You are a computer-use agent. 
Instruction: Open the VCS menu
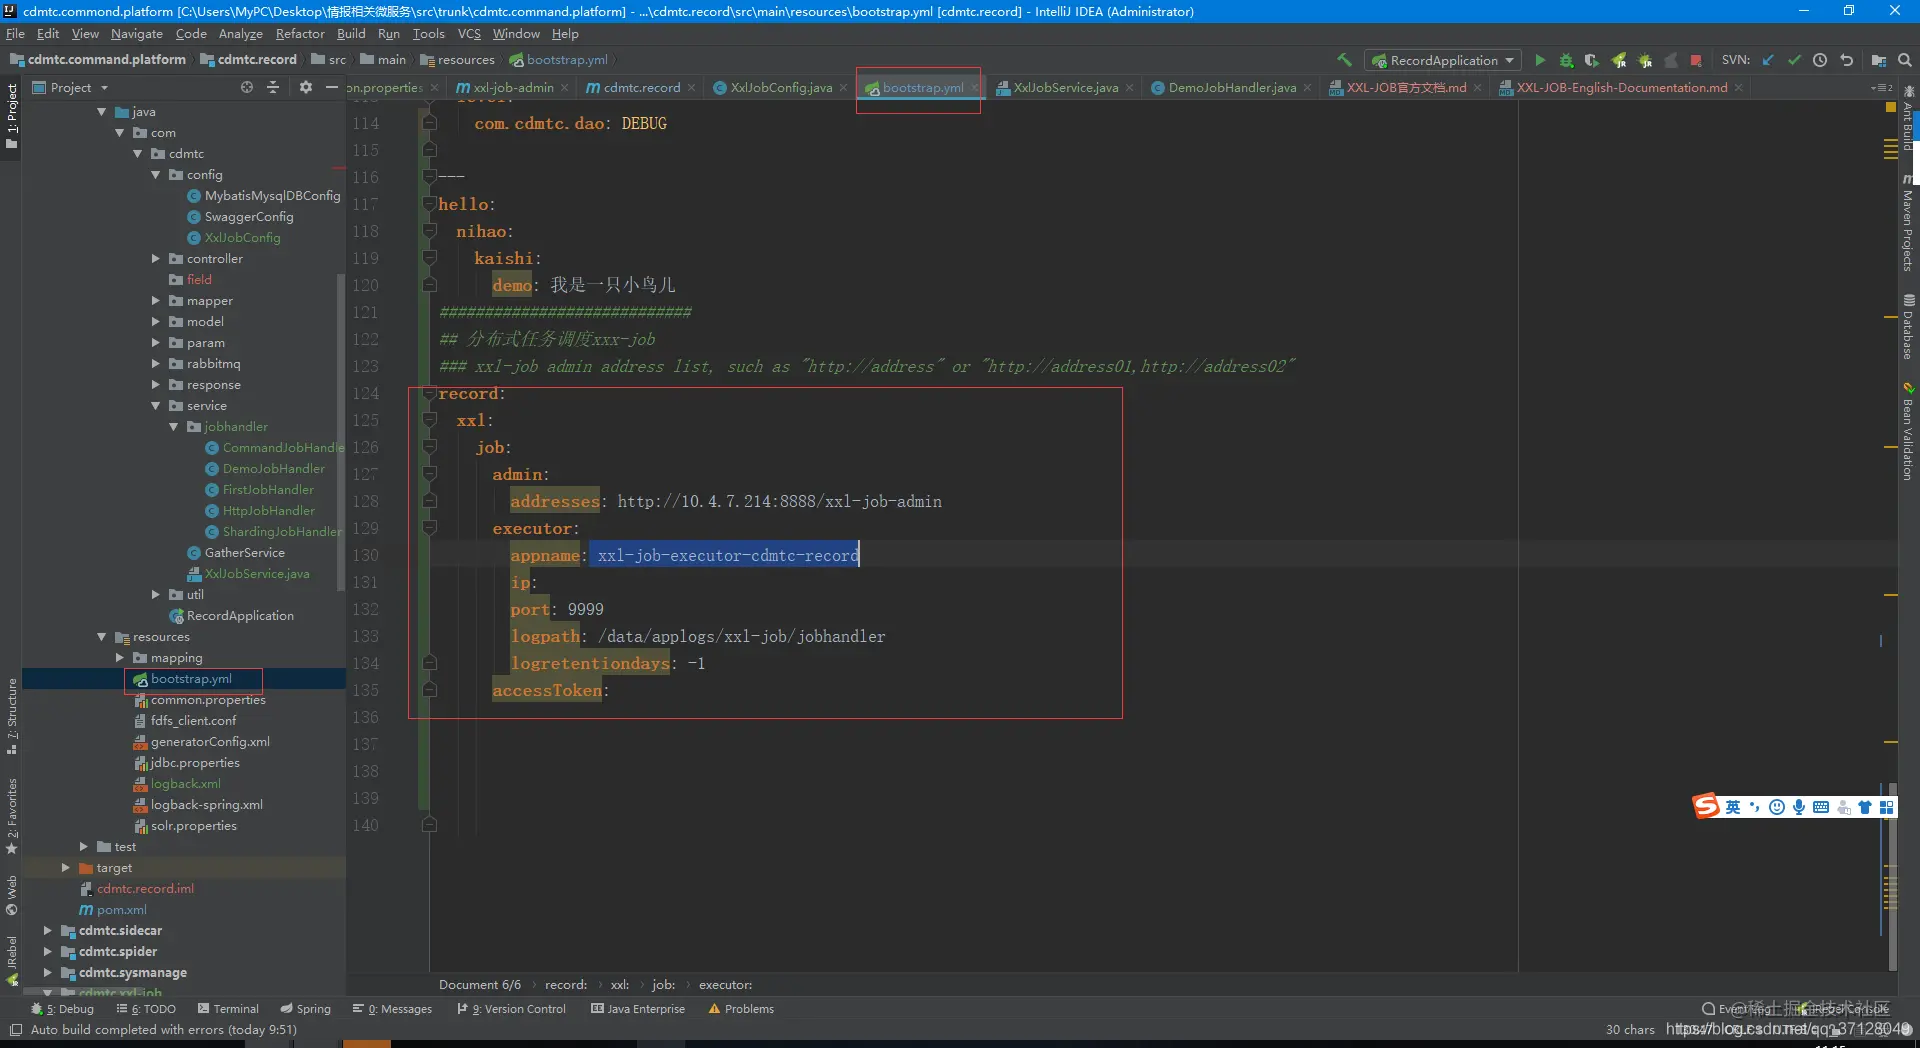469,33
